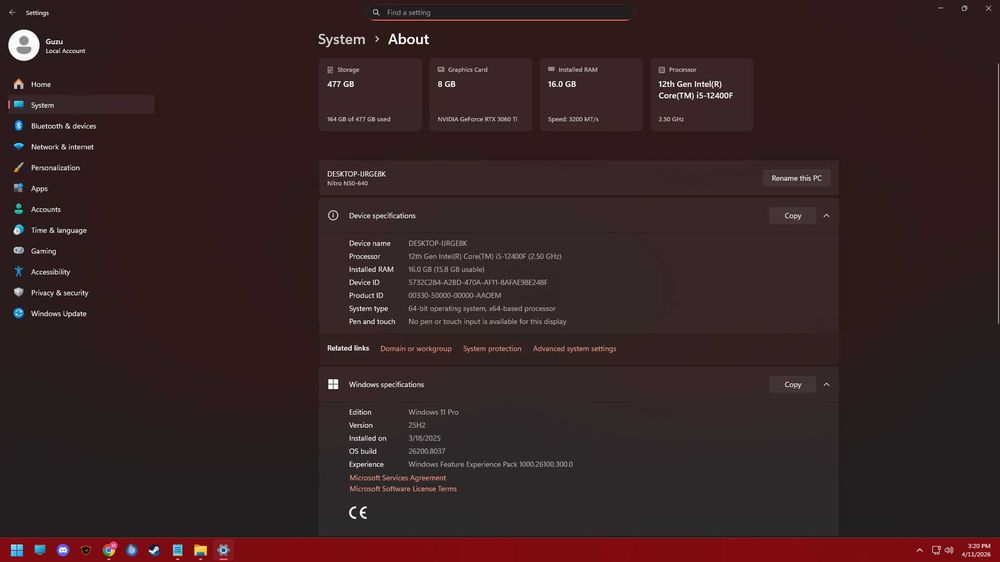Open the Guzu user avatar
The image size is (1000, 562).
24,45
